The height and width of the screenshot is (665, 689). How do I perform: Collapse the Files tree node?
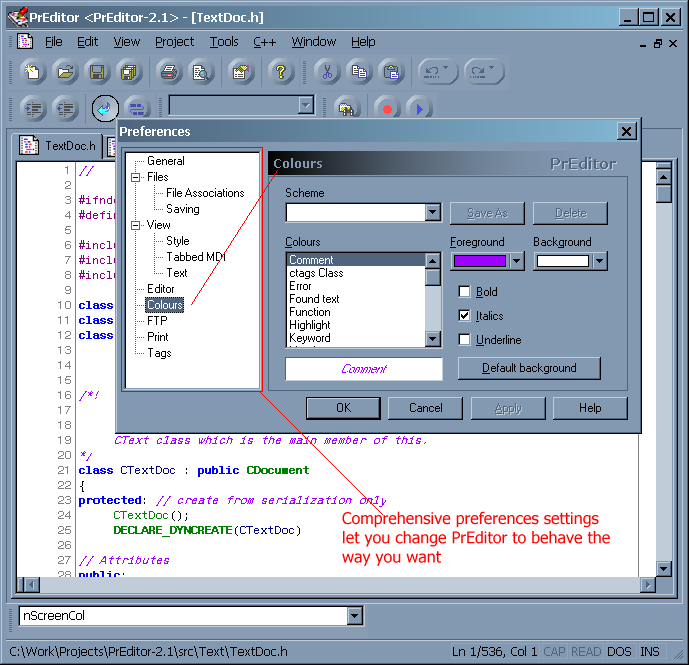click(x=135, y=178)
